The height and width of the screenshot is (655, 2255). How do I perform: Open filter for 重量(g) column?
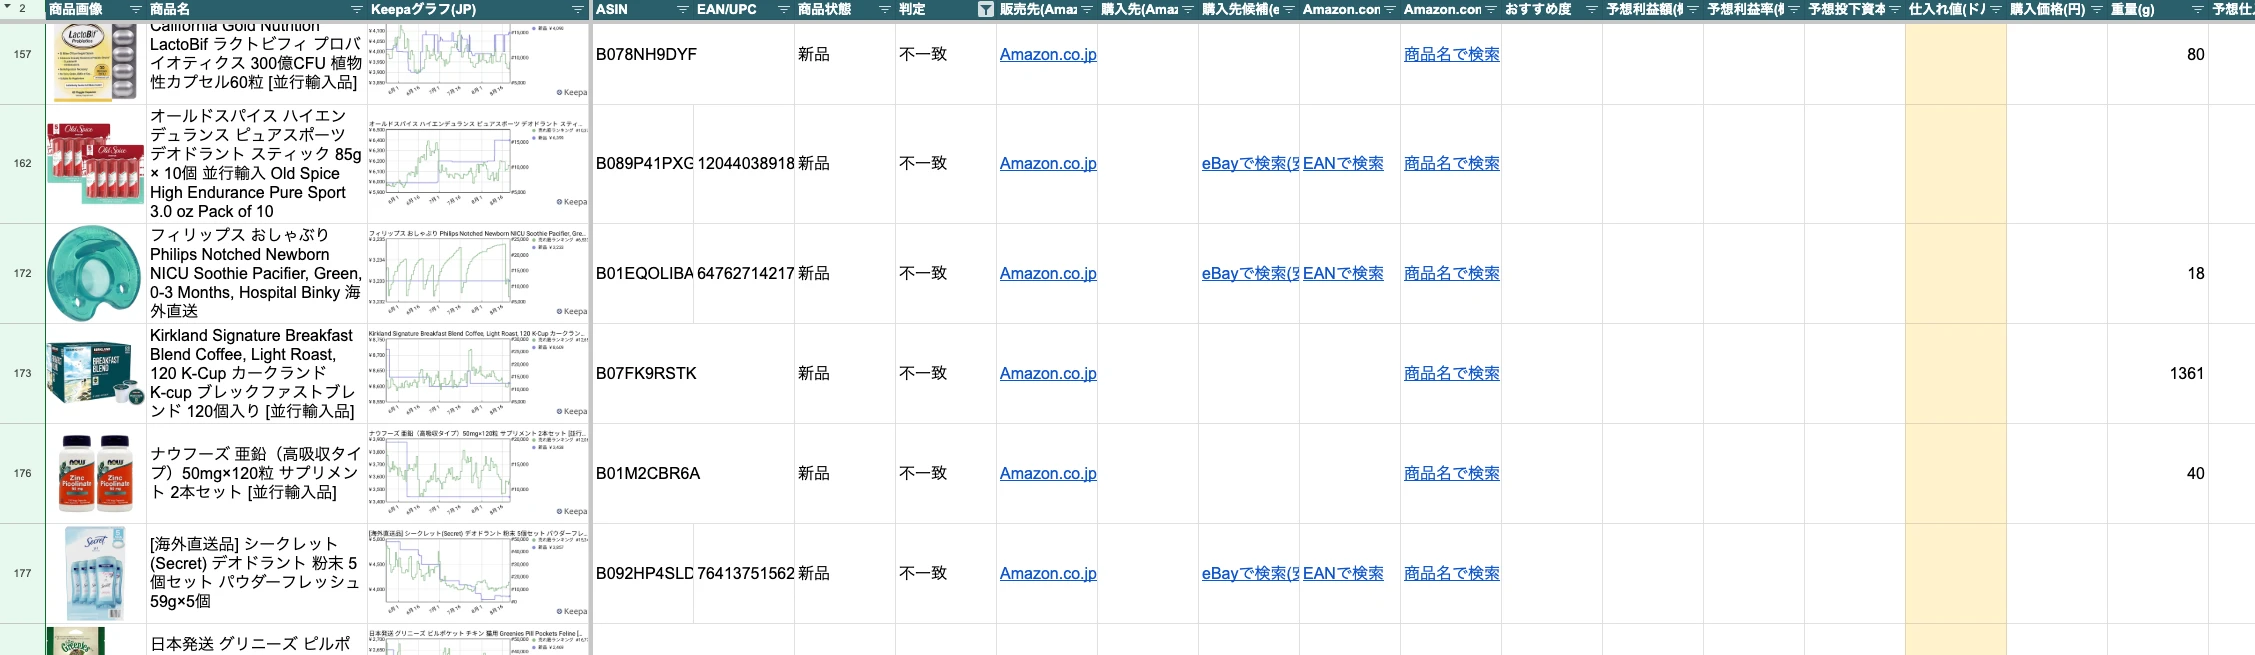2198,9
